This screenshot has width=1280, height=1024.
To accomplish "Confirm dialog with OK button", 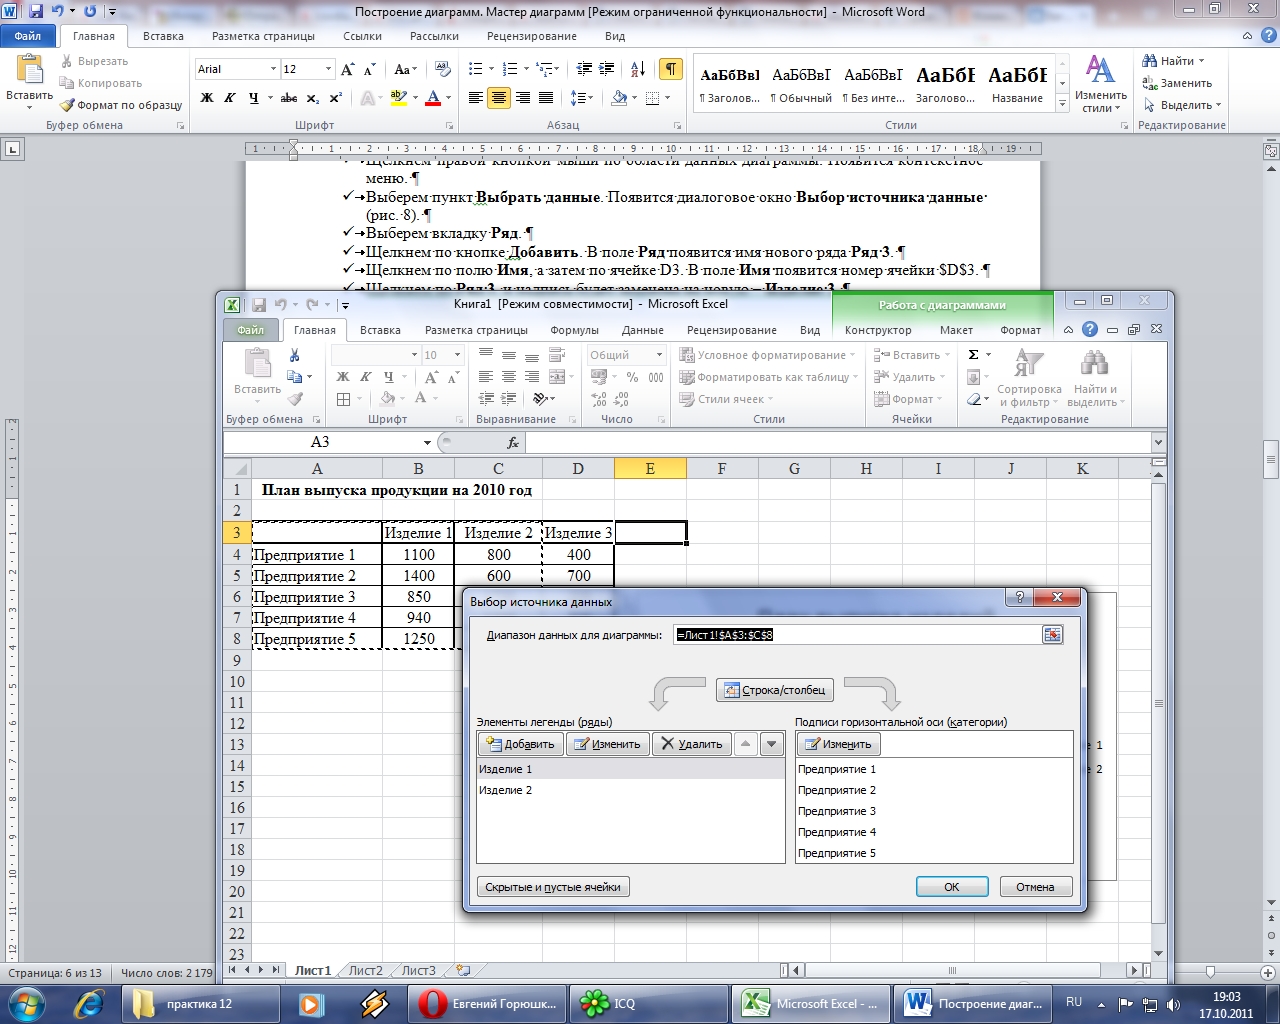I will (952, 887).
